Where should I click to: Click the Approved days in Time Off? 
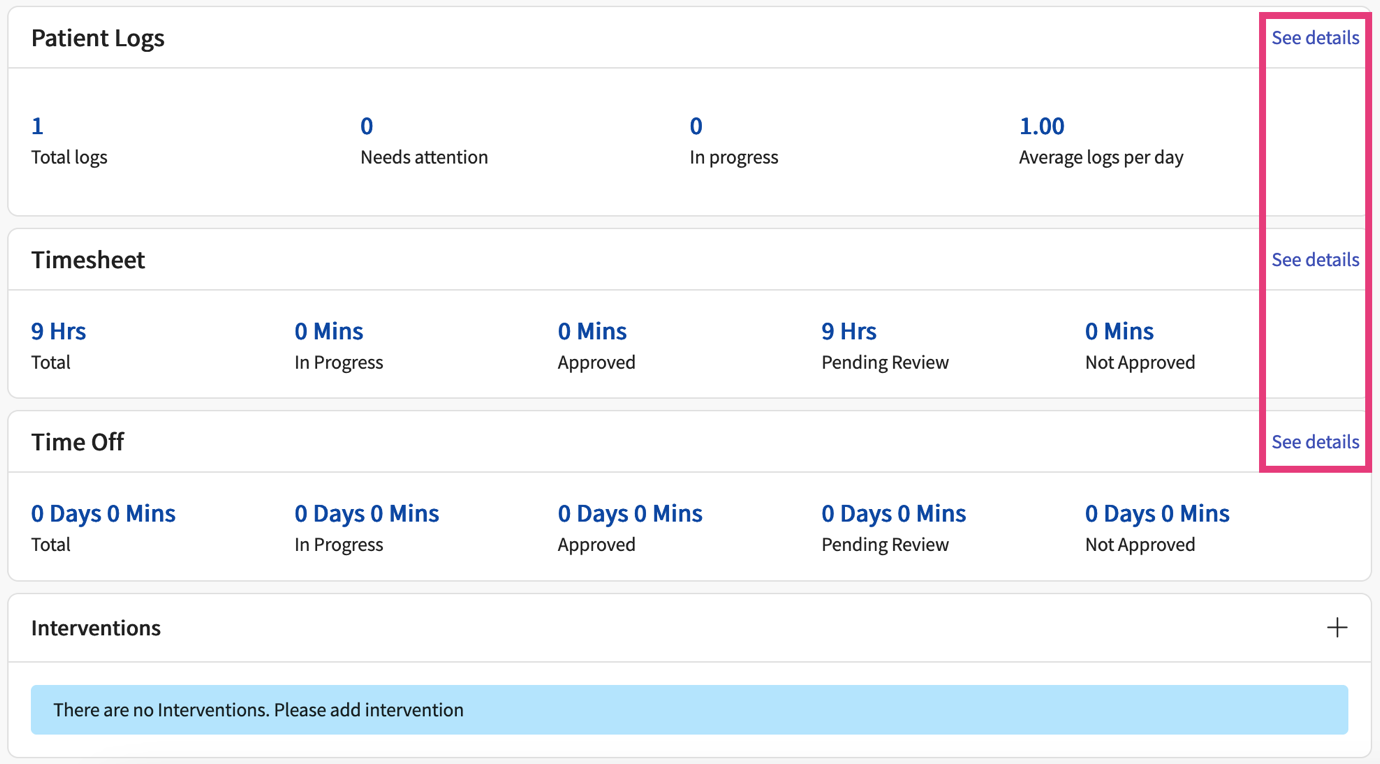coord(630,513)
